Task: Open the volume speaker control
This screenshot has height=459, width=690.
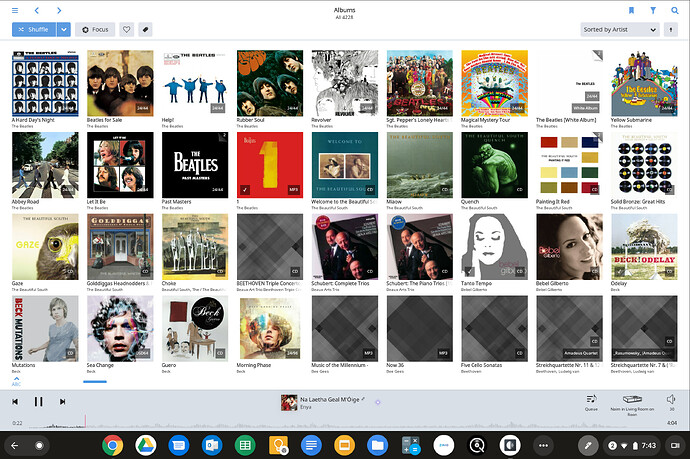Action: click(x=672, y=402)
